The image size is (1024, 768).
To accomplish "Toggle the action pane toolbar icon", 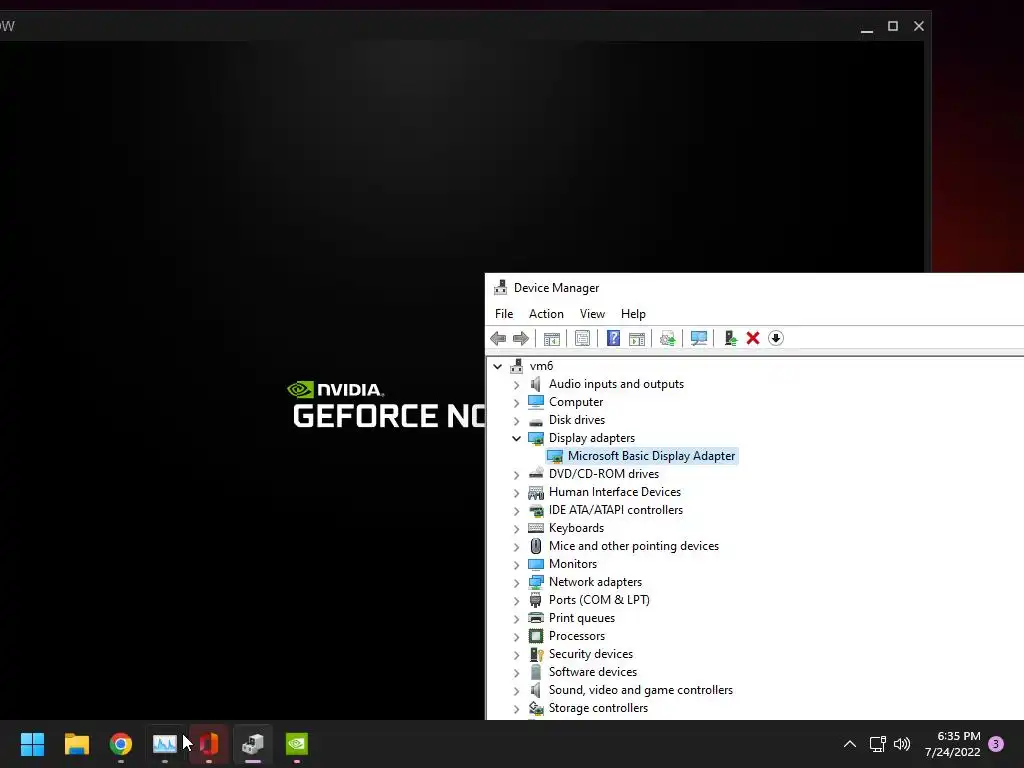I will [x=637, y=338].
